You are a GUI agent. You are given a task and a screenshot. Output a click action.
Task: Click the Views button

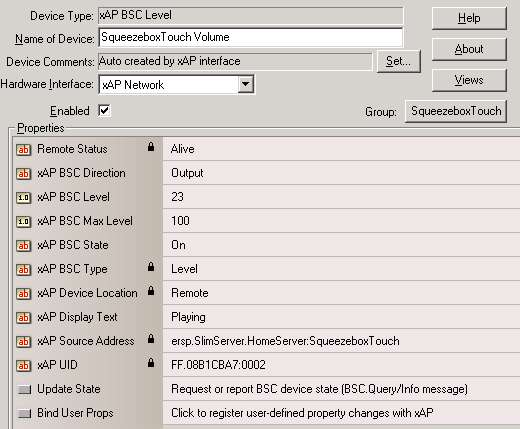tap(469, 80)
